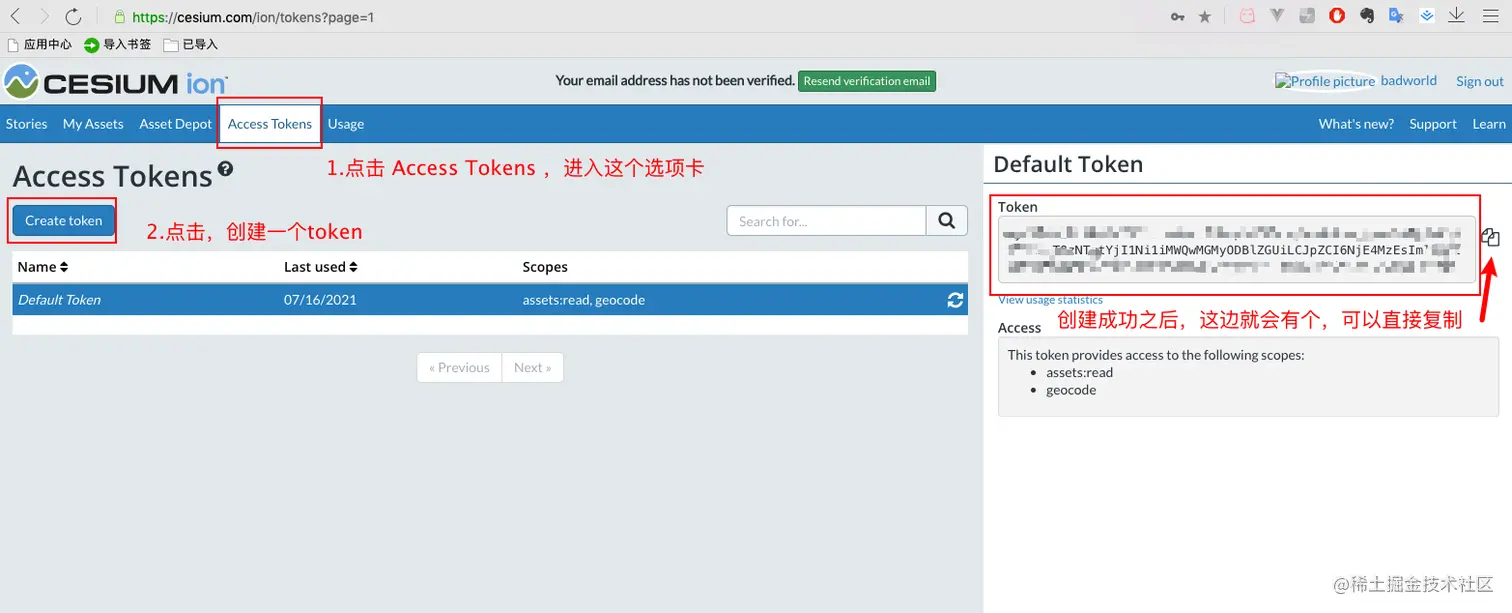Screen dimensions: 1512x613
Task: Click the assets:read scope list item
Action: pos(1079,372)
